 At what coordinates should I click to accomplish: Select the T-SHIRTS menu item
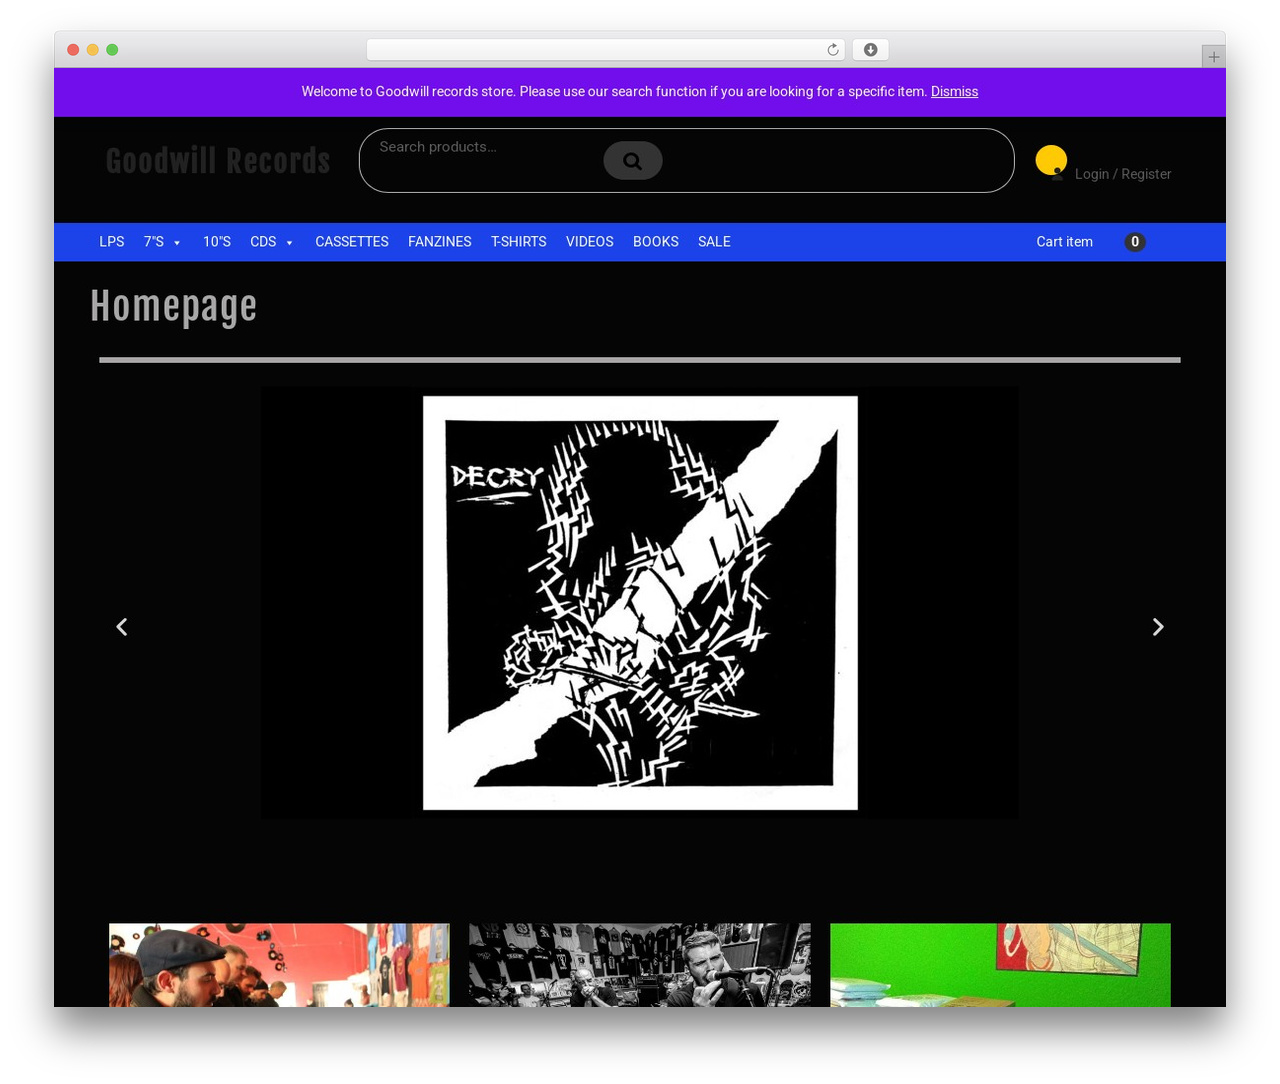[x=518, y=242]
